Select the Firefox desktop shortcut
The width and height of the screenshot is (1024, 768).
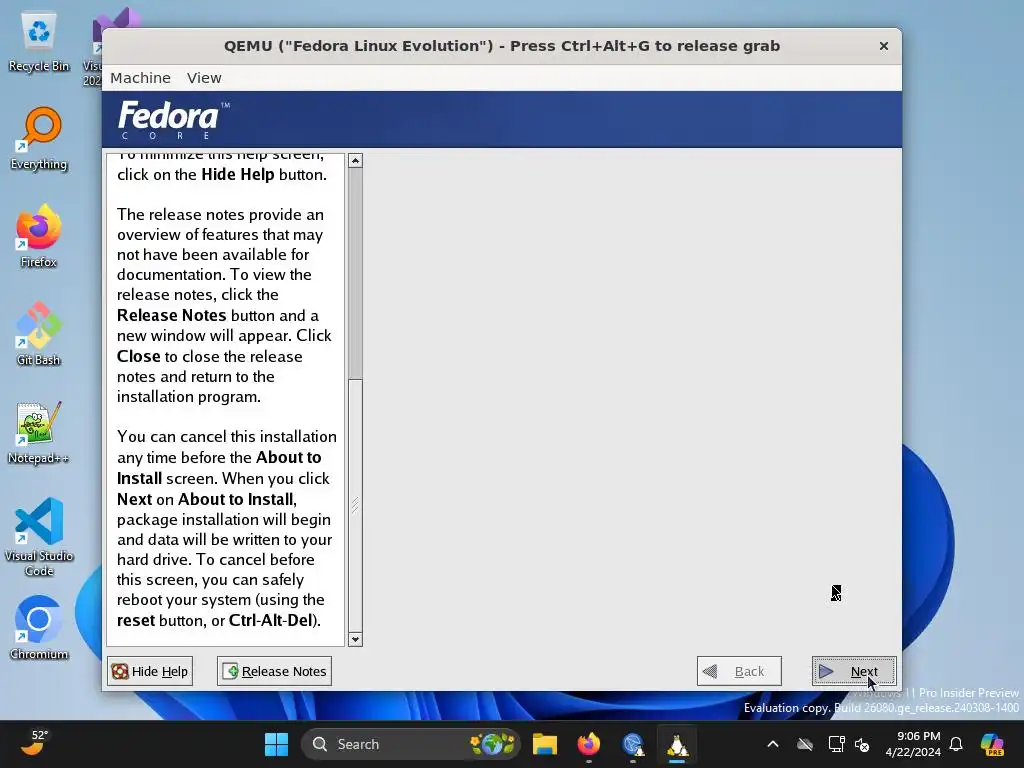39,237
